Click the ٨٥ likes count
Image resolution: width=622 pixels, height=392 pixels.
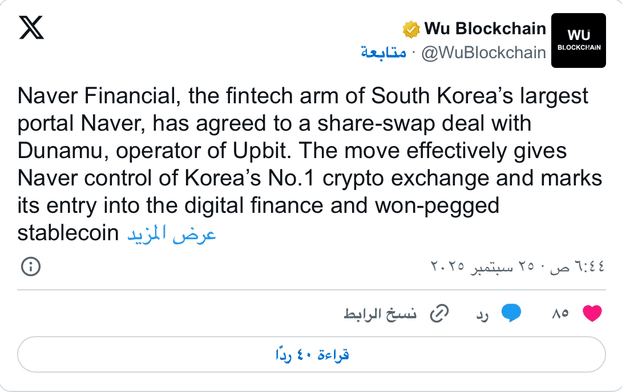pos(560,313)
